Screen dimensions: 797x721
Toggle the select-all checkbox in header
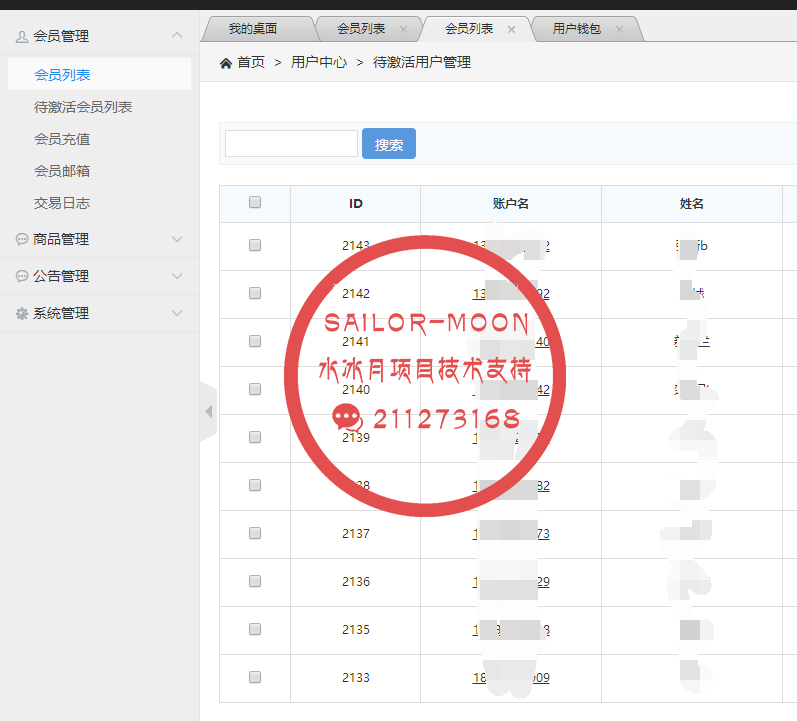[255, 202]
